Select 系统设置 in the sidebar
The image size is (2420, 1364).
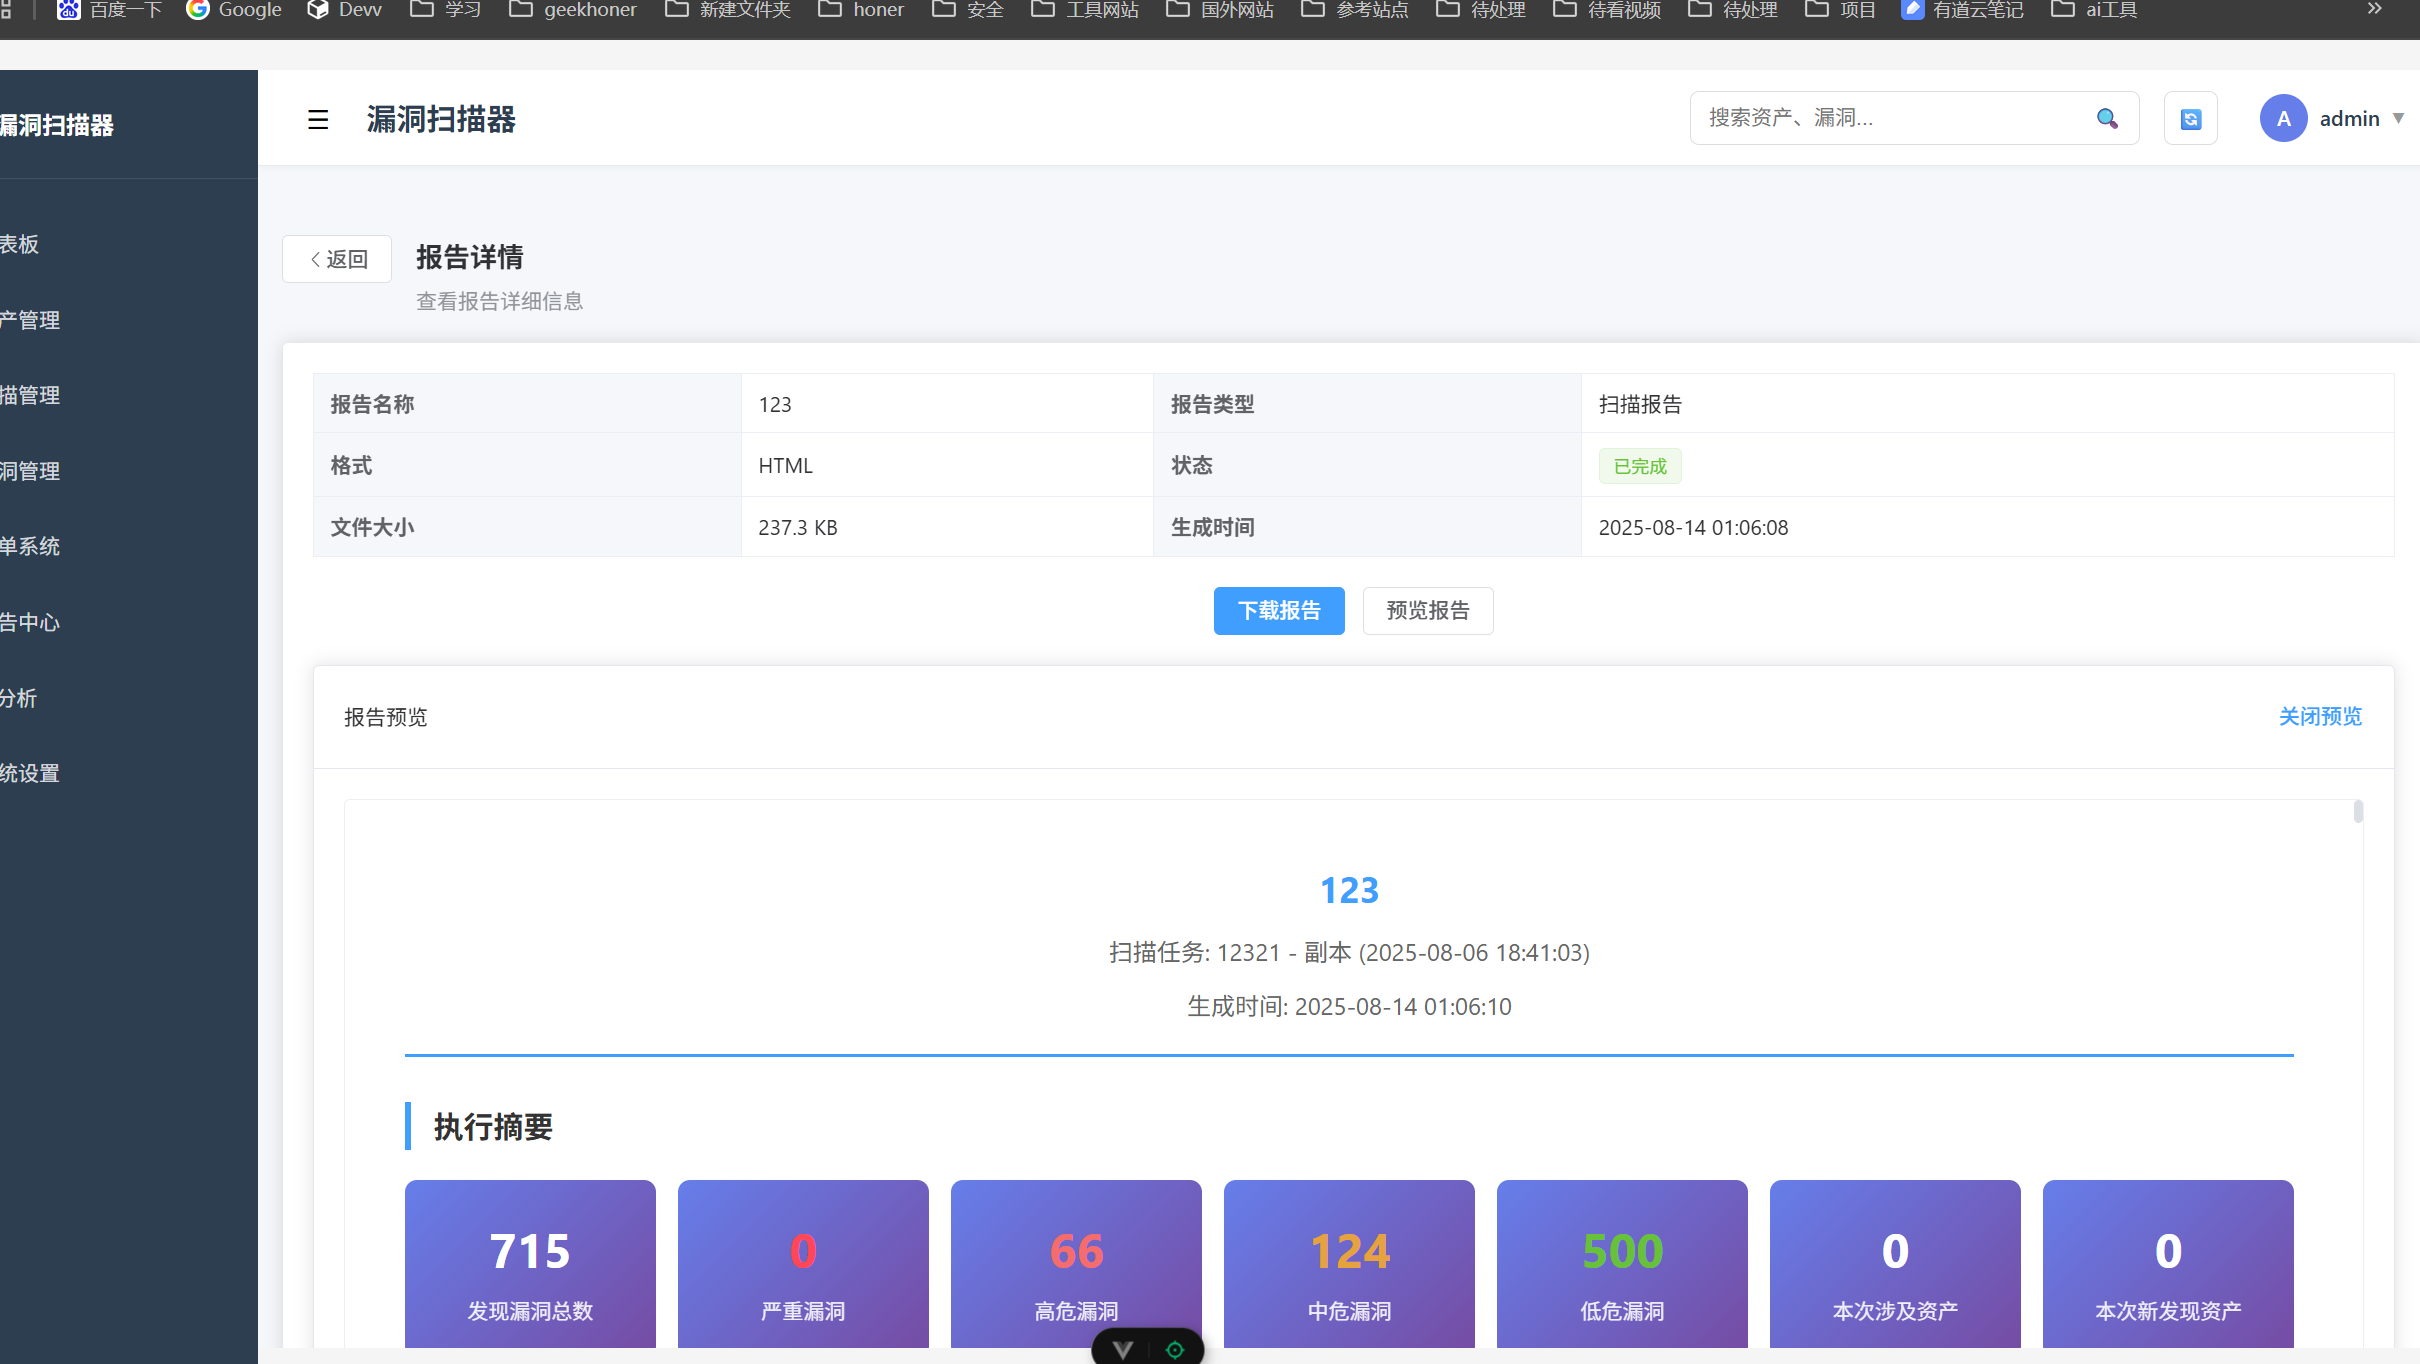[30, 773]
